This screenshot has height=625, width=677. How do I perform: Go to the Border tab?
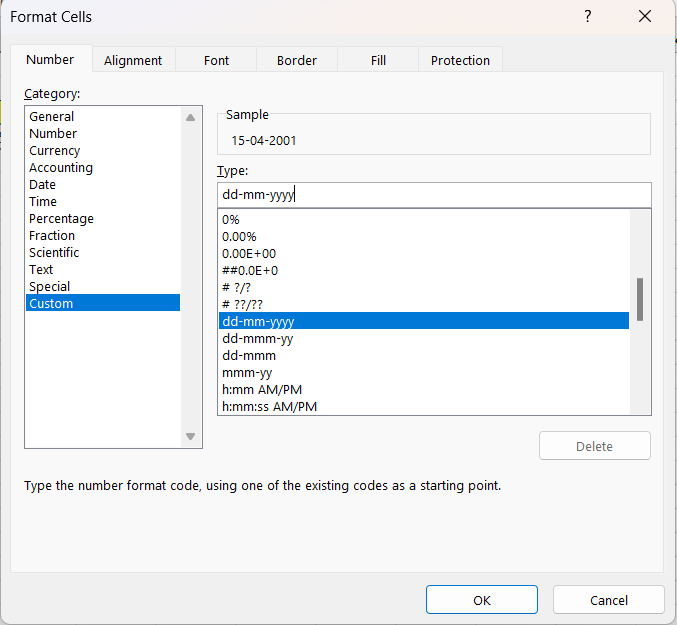297,60
